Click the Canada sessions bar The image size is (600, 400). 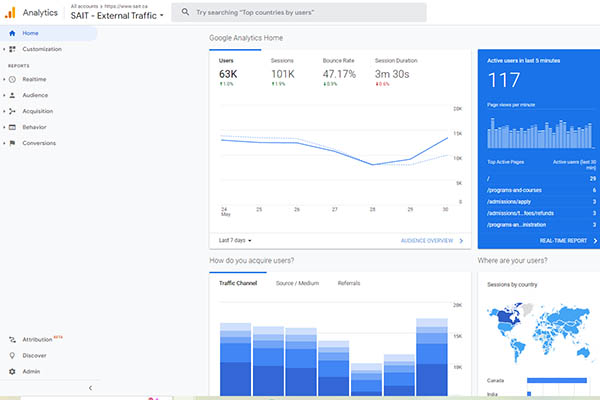coord(557,380)
